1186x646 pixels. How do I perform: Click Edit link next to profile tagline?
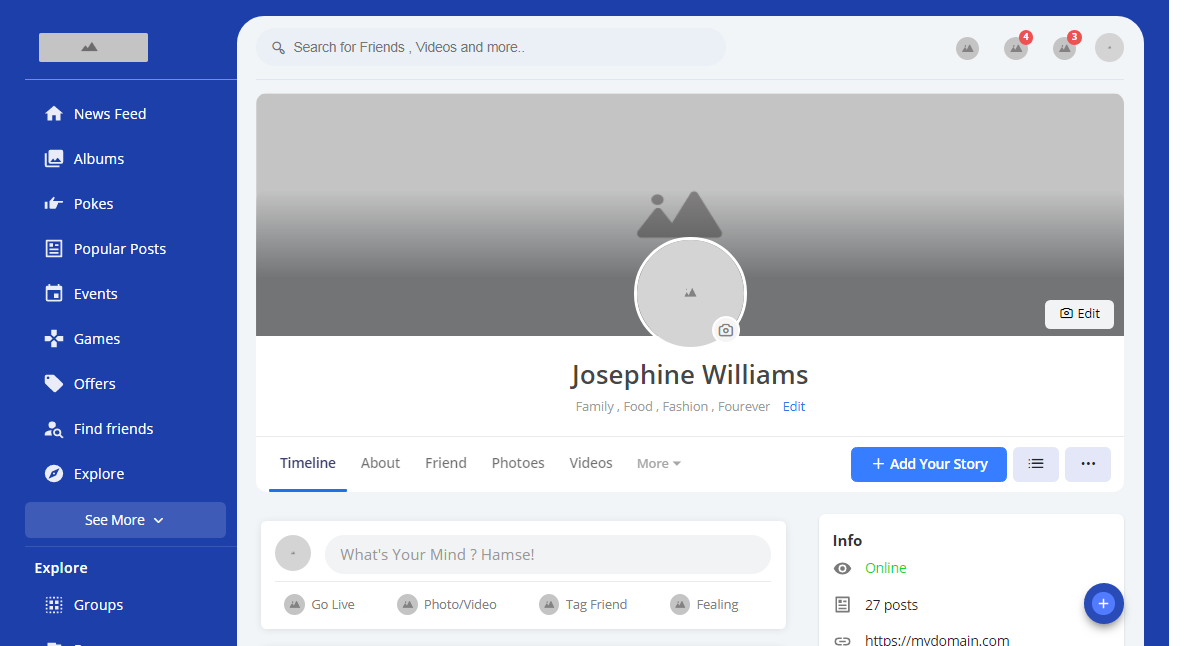(x=794, y=407)
